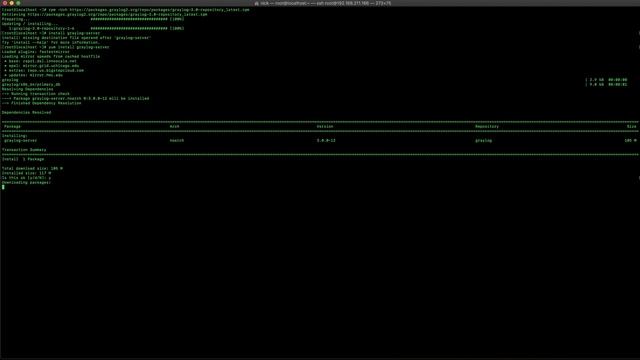Image resolution: width=640 pixels, height=360 pixels.
Task: Click the 'Preparing...' progress line
Action: click(93, 19)
